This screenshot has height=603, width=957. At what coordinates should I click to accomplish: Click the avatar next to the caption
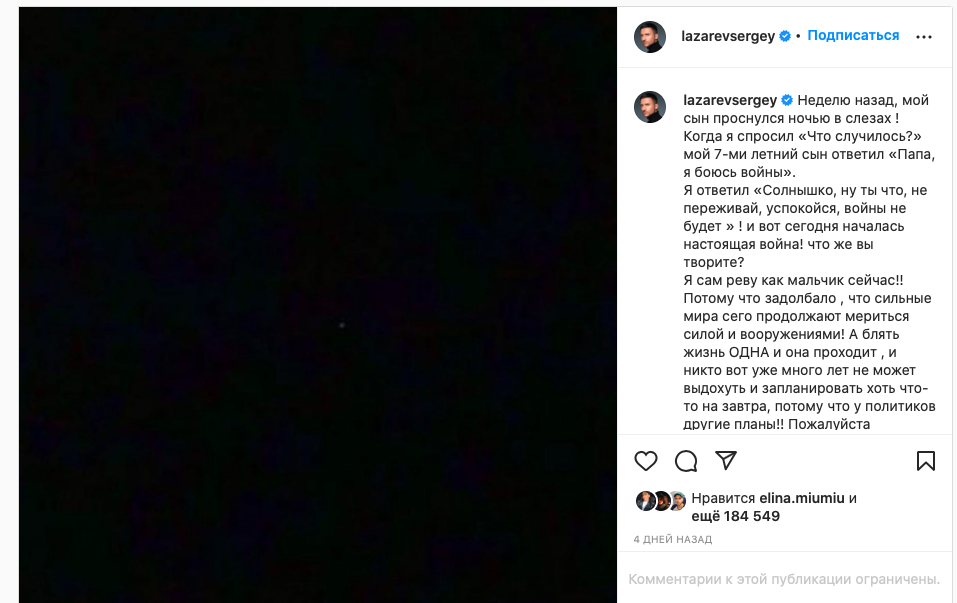tap(650, 107)
